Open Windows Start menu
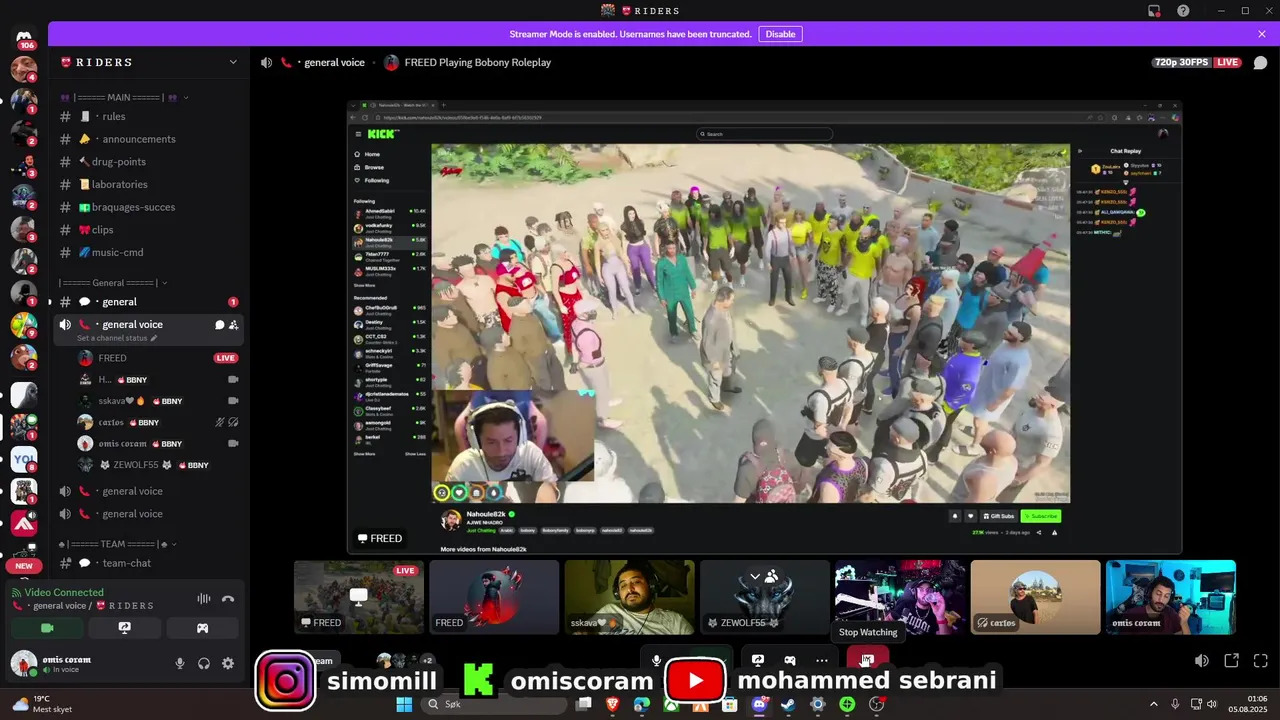This screenshot has height=720, width=1280. coord(404,704)
